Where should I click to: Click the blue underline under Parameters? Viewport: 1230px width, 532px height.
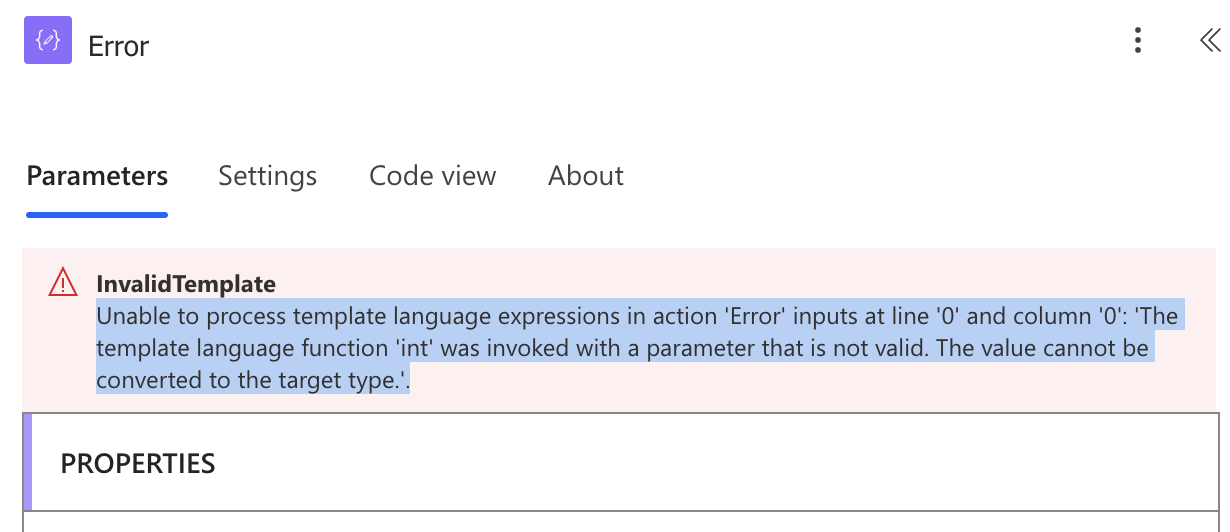pos(97,213)
